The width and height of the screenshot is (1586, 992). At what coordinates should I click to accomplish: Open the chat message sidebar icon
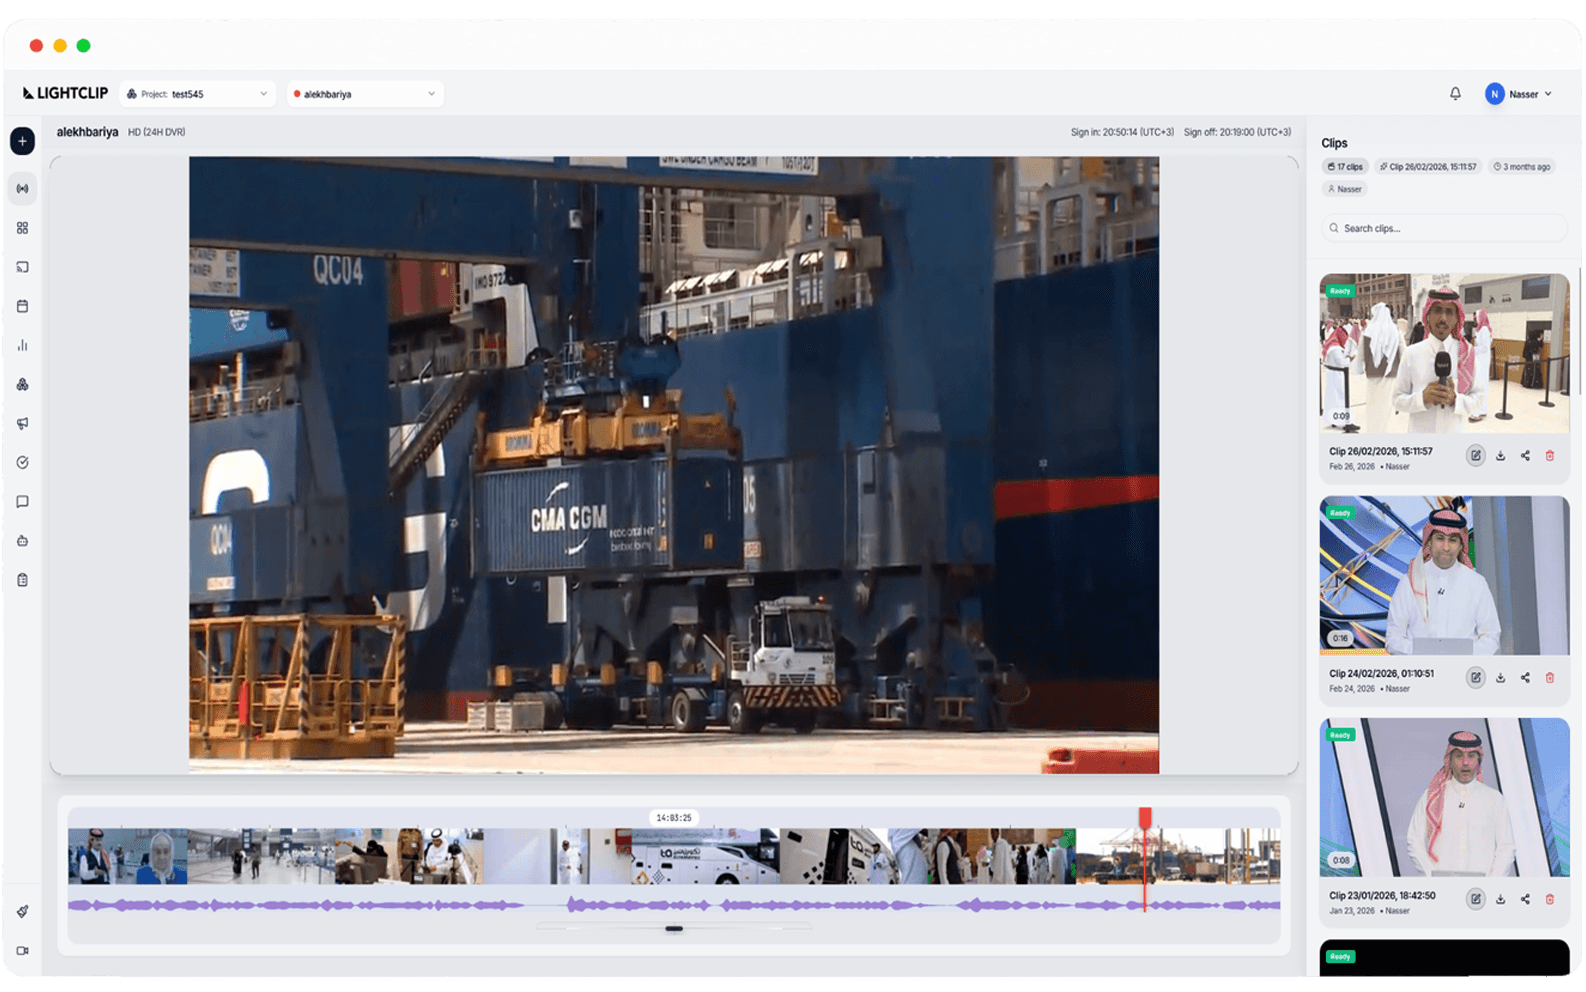click(x=22, y=502)
